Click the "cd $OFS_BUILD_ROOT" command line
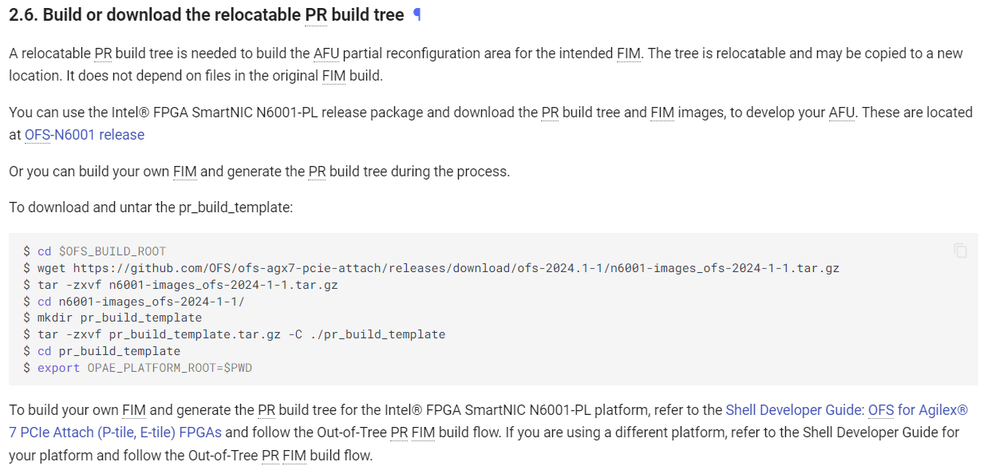The height and width of the screenshot is (474, 999). point(101,251)
